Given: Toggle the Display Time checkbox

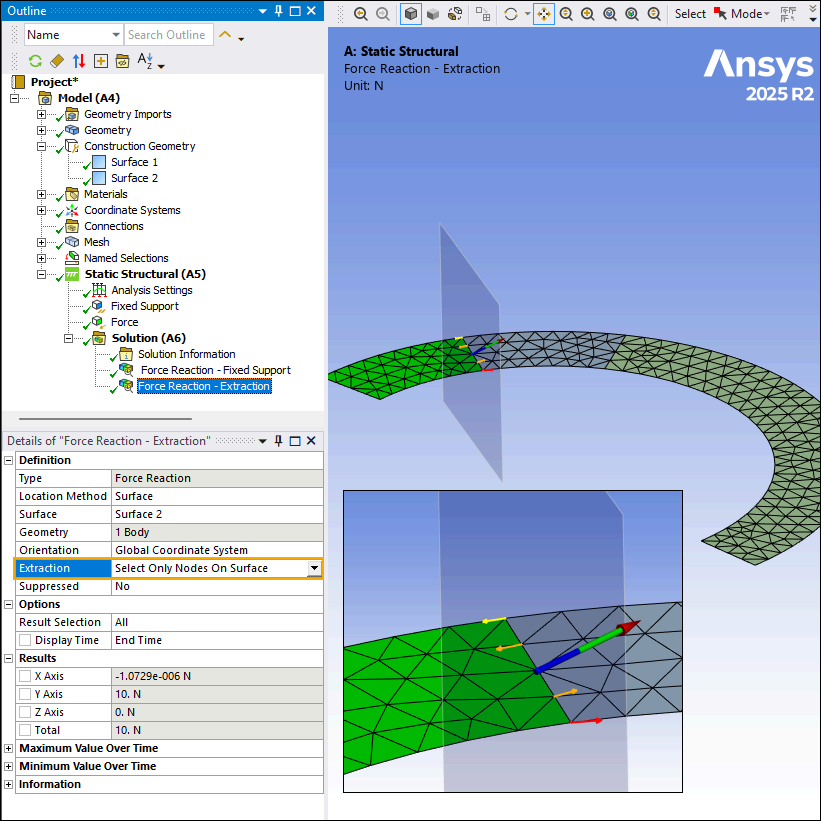Looking at the screenshot, I should tap(25, 640).
